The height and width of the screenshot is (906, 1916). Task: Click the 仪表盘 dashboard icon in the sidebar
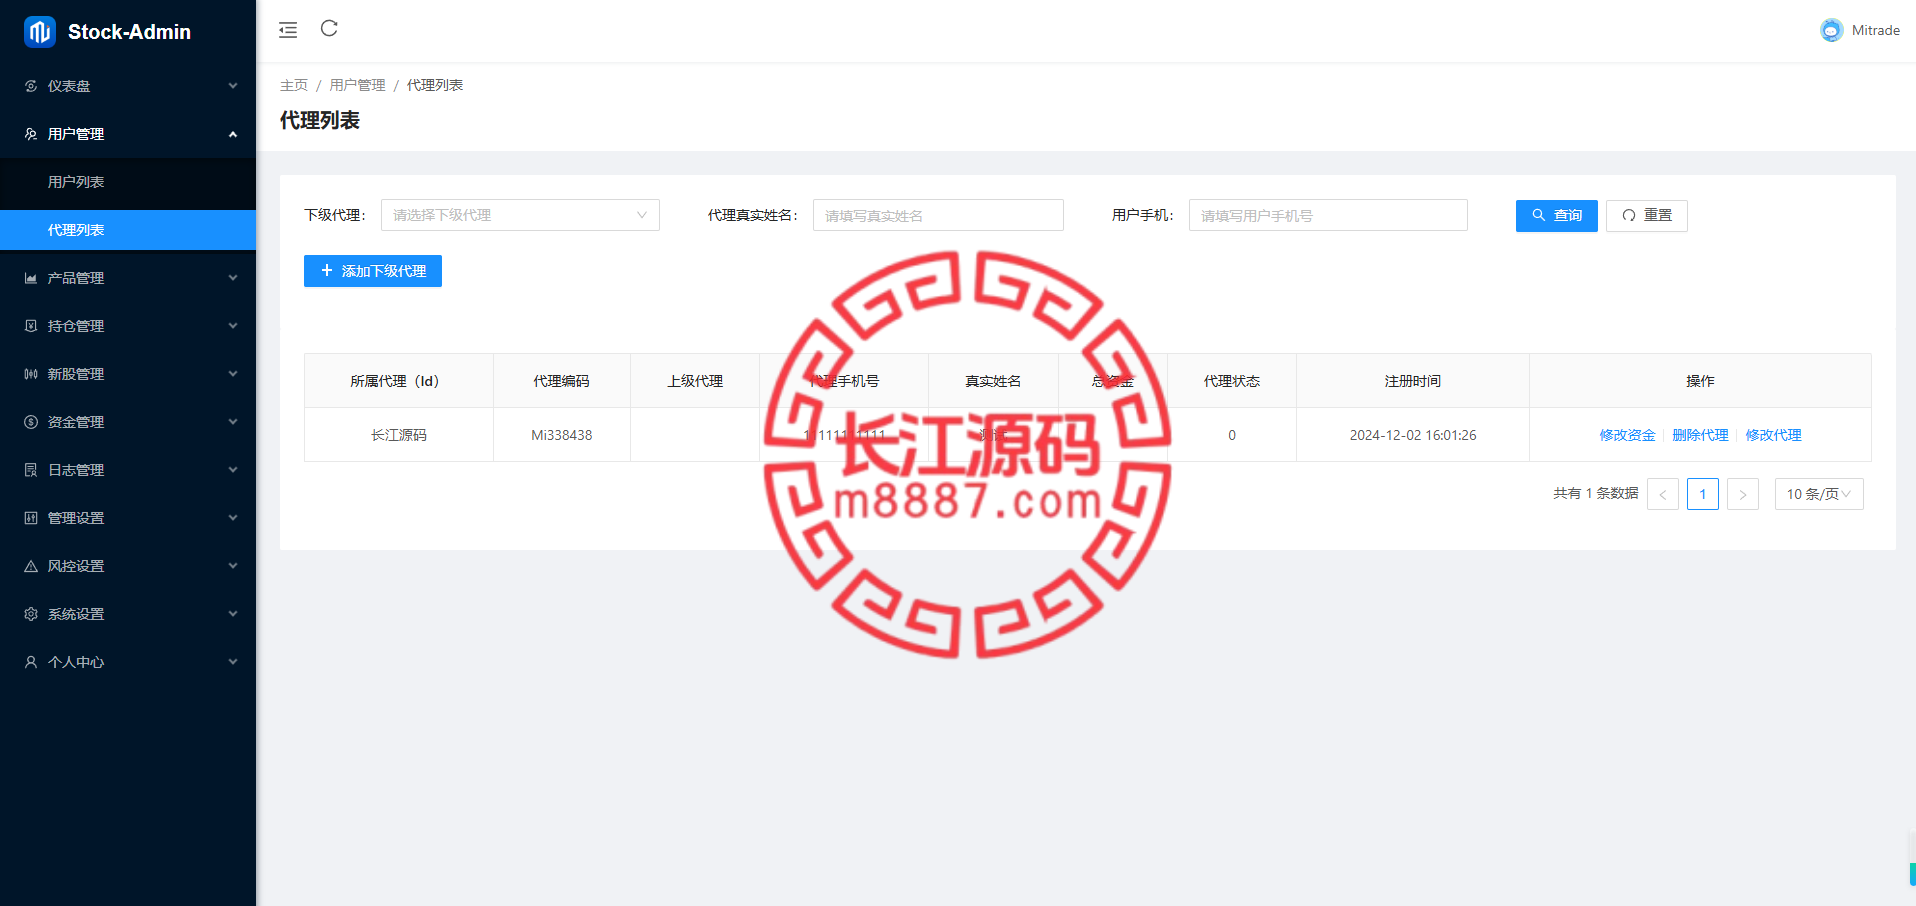point(31,86)
